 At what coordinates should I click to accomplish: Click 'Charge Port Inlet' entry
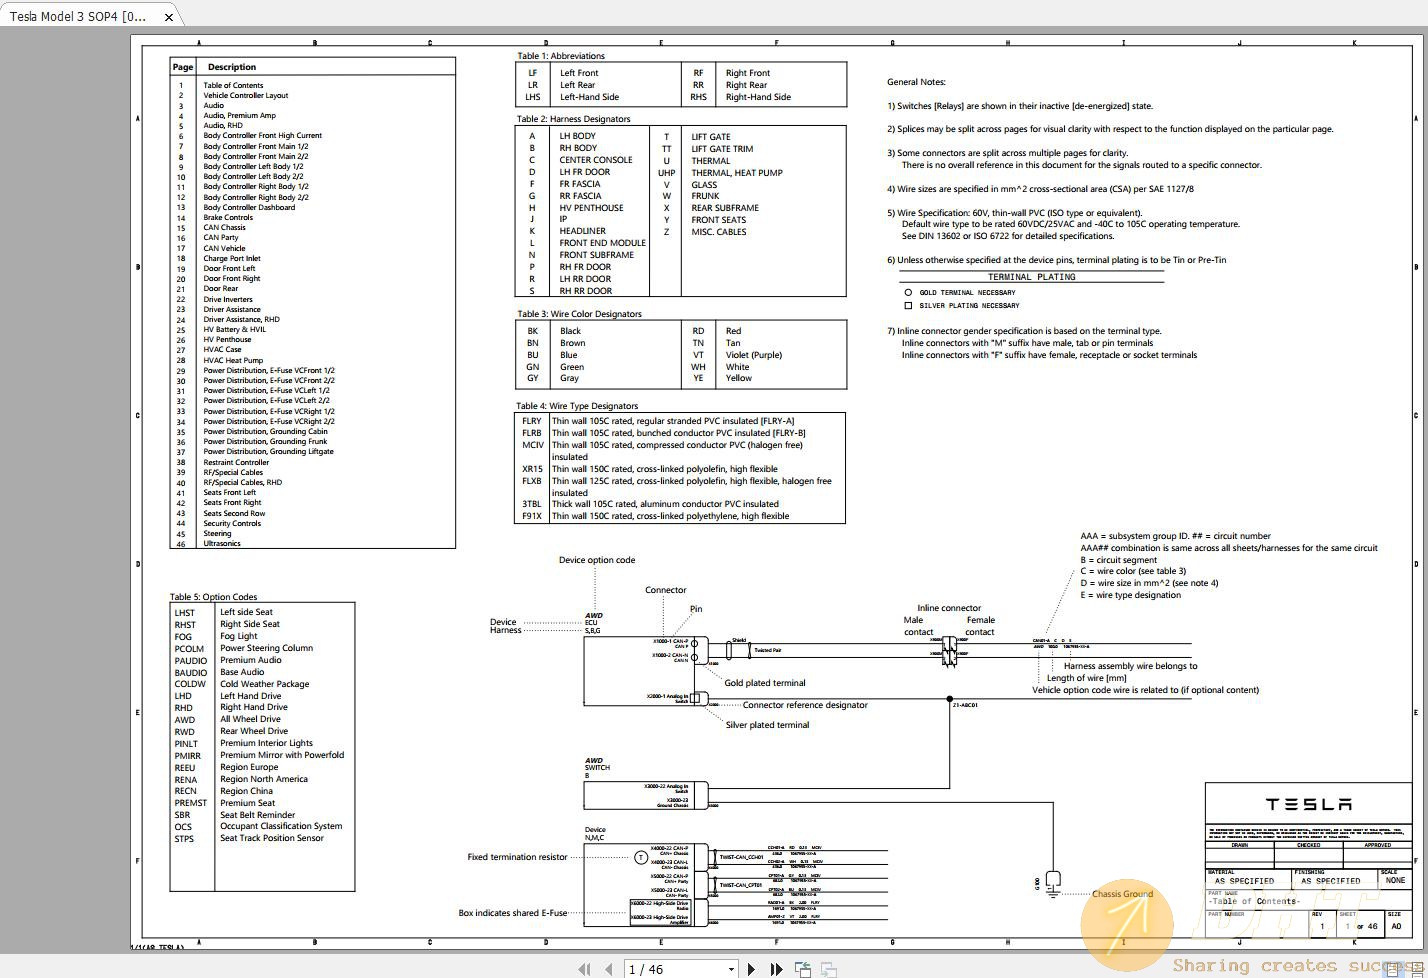pyautogui.click(x=232, y=258)
